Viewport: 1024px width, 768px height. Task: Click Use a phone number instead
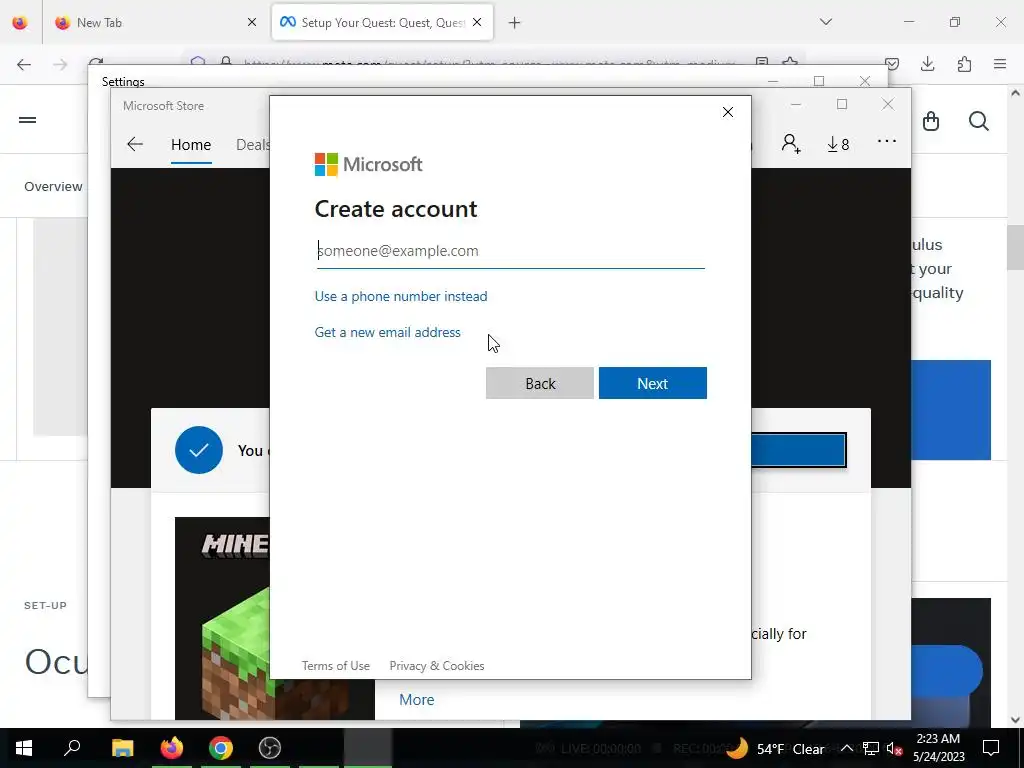pos(401,296)
